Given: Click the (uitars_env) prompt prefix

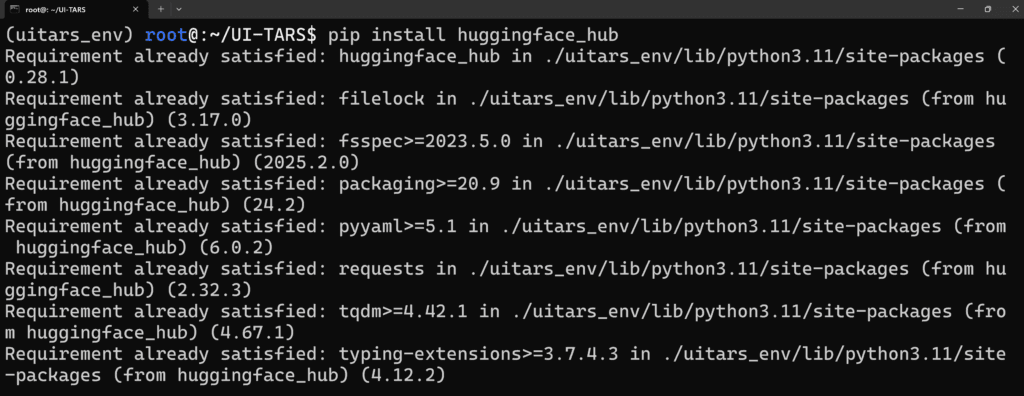Looking at the screenshot, I should click(x=69, y=33).
